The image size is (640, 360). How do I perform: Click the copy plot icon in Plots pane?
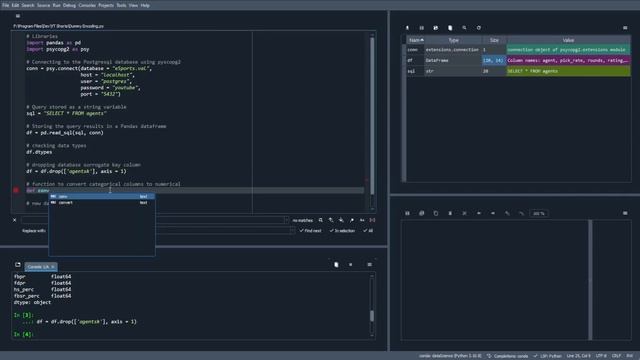click(436, 213)
